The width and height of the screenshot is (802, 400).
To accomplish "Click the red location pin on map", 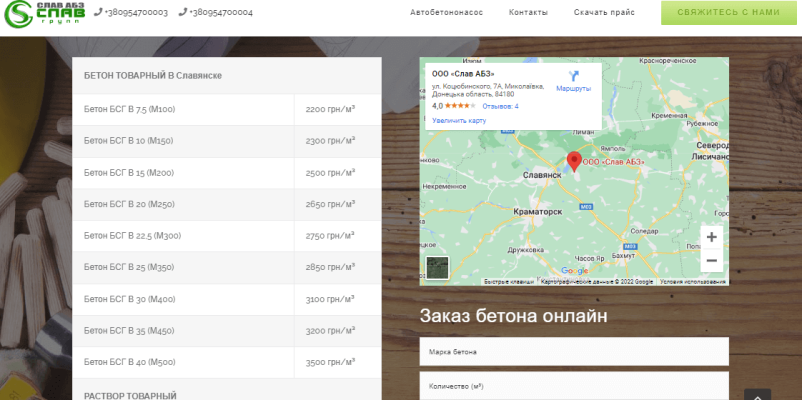I will (574, 160).
